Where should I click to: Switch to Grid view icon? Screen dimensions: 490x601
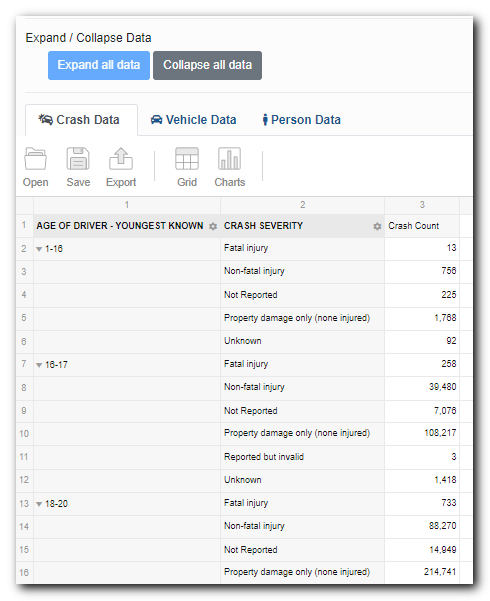point(187,159)
